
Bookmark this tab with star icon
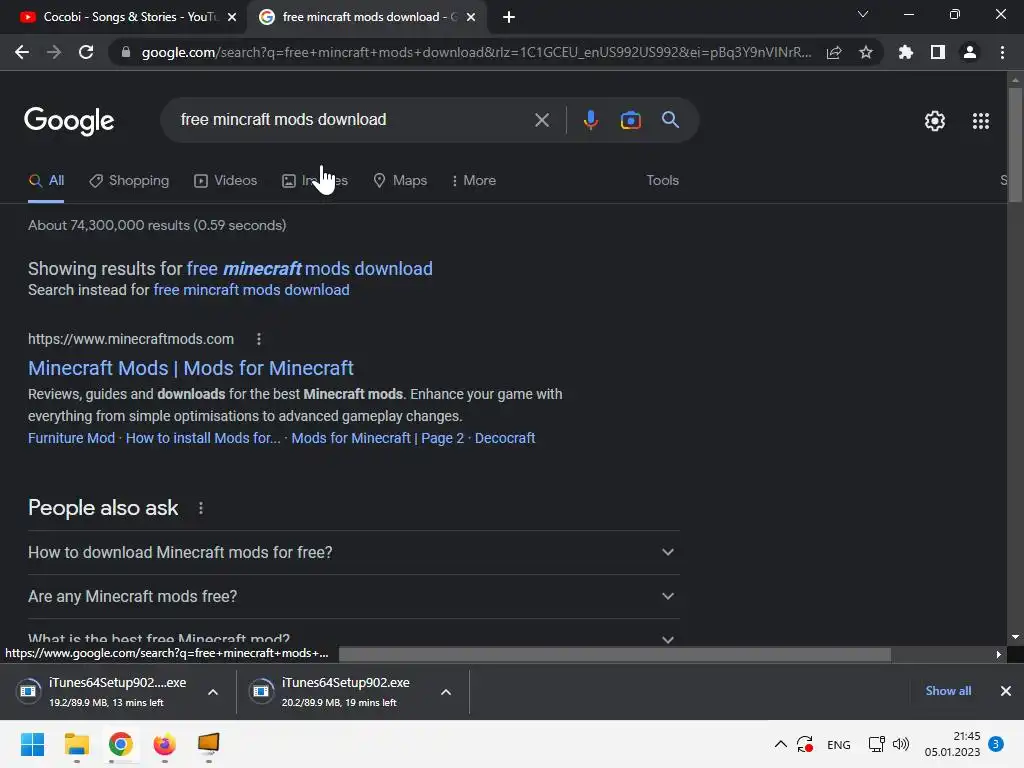[x=866, y=52]
